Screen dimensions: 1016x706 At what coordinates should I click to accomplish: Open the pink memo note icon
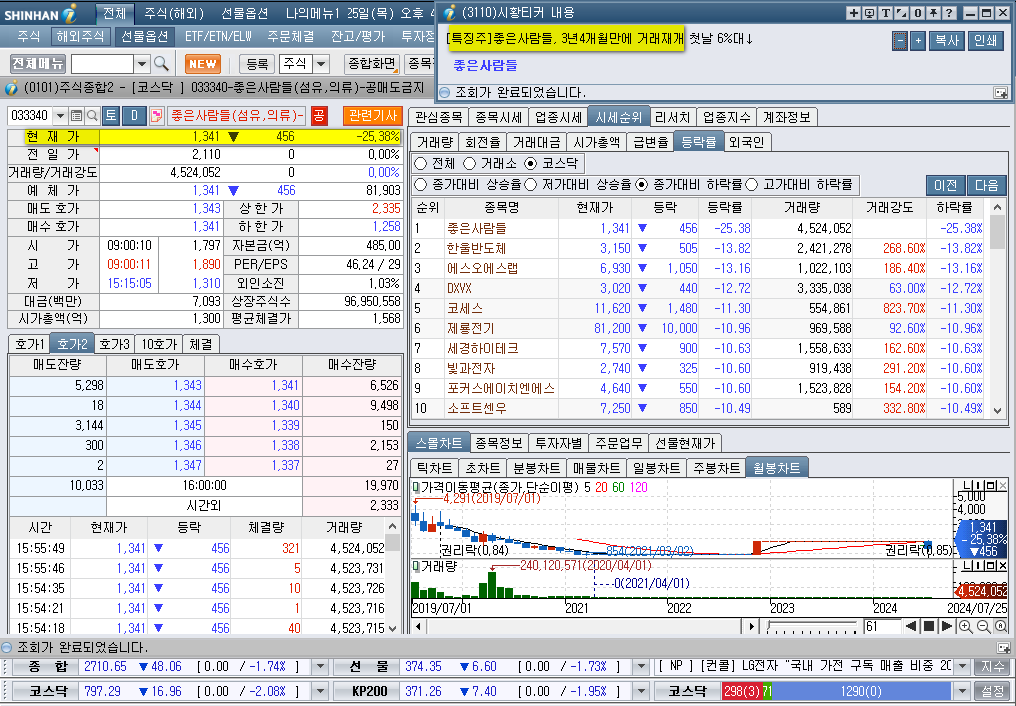(x=156, y=116)
